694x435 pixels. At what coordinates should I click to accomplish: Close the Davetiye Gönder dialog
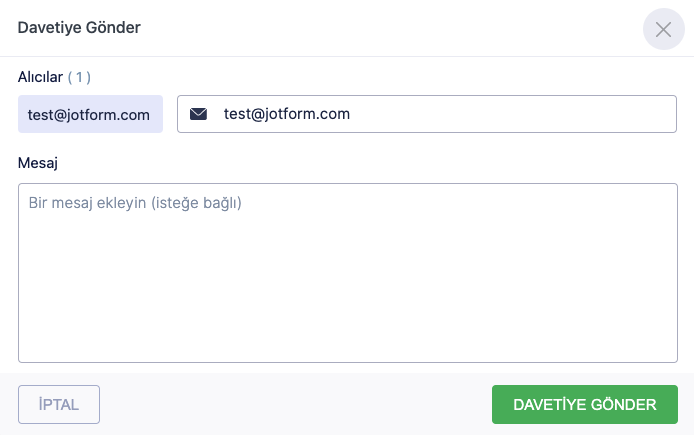click(x=663, y=29)
